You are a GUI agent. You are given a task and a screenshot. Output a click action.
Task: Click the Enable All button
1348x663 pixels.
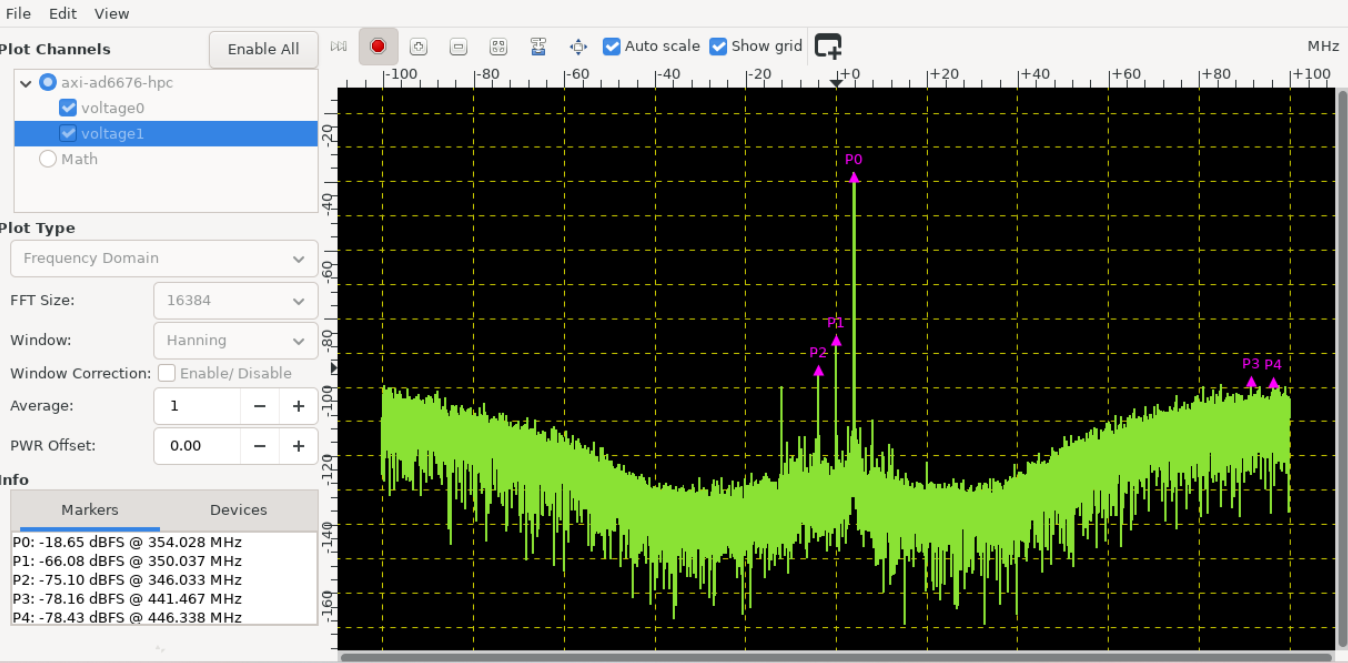point(263,49)
